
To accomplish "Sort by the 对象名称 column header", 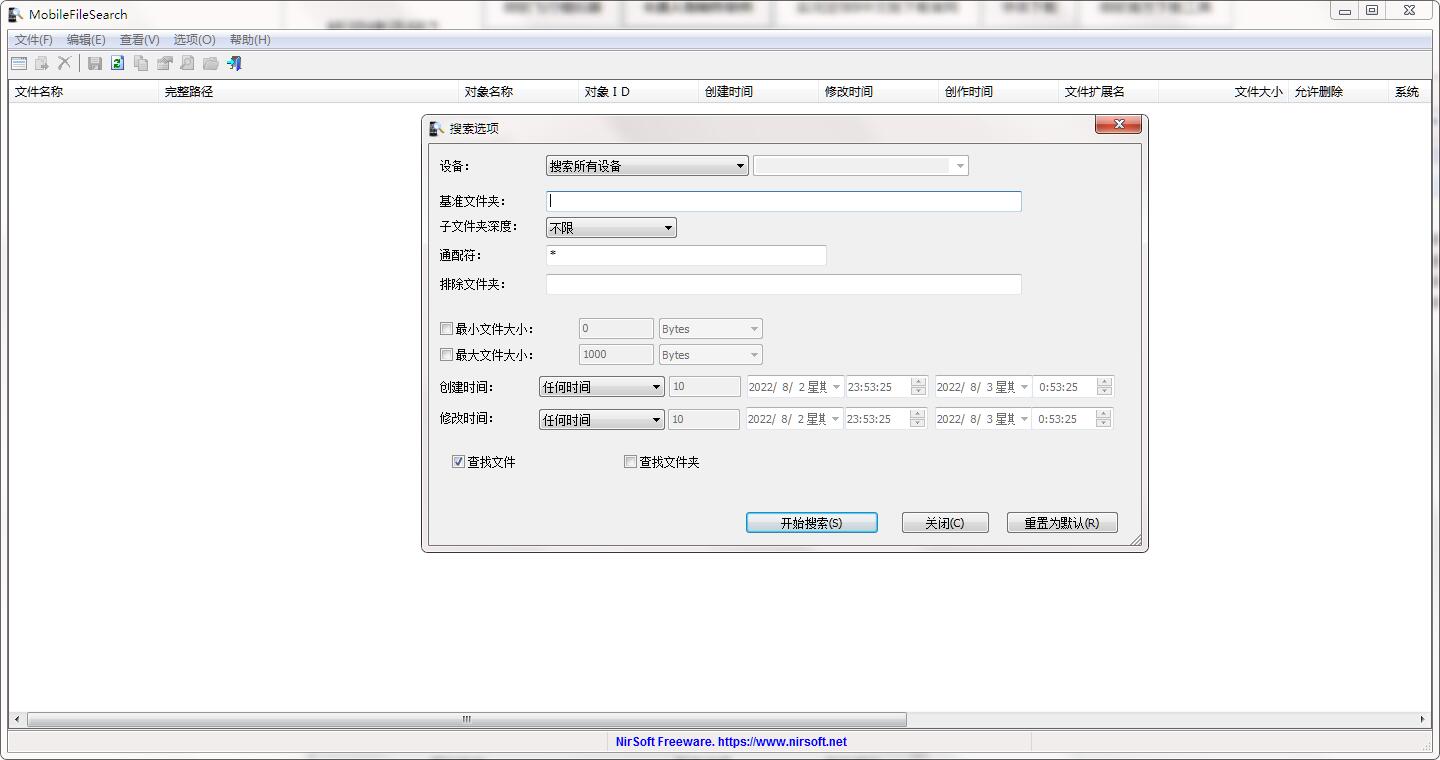I will click(519, 91).
